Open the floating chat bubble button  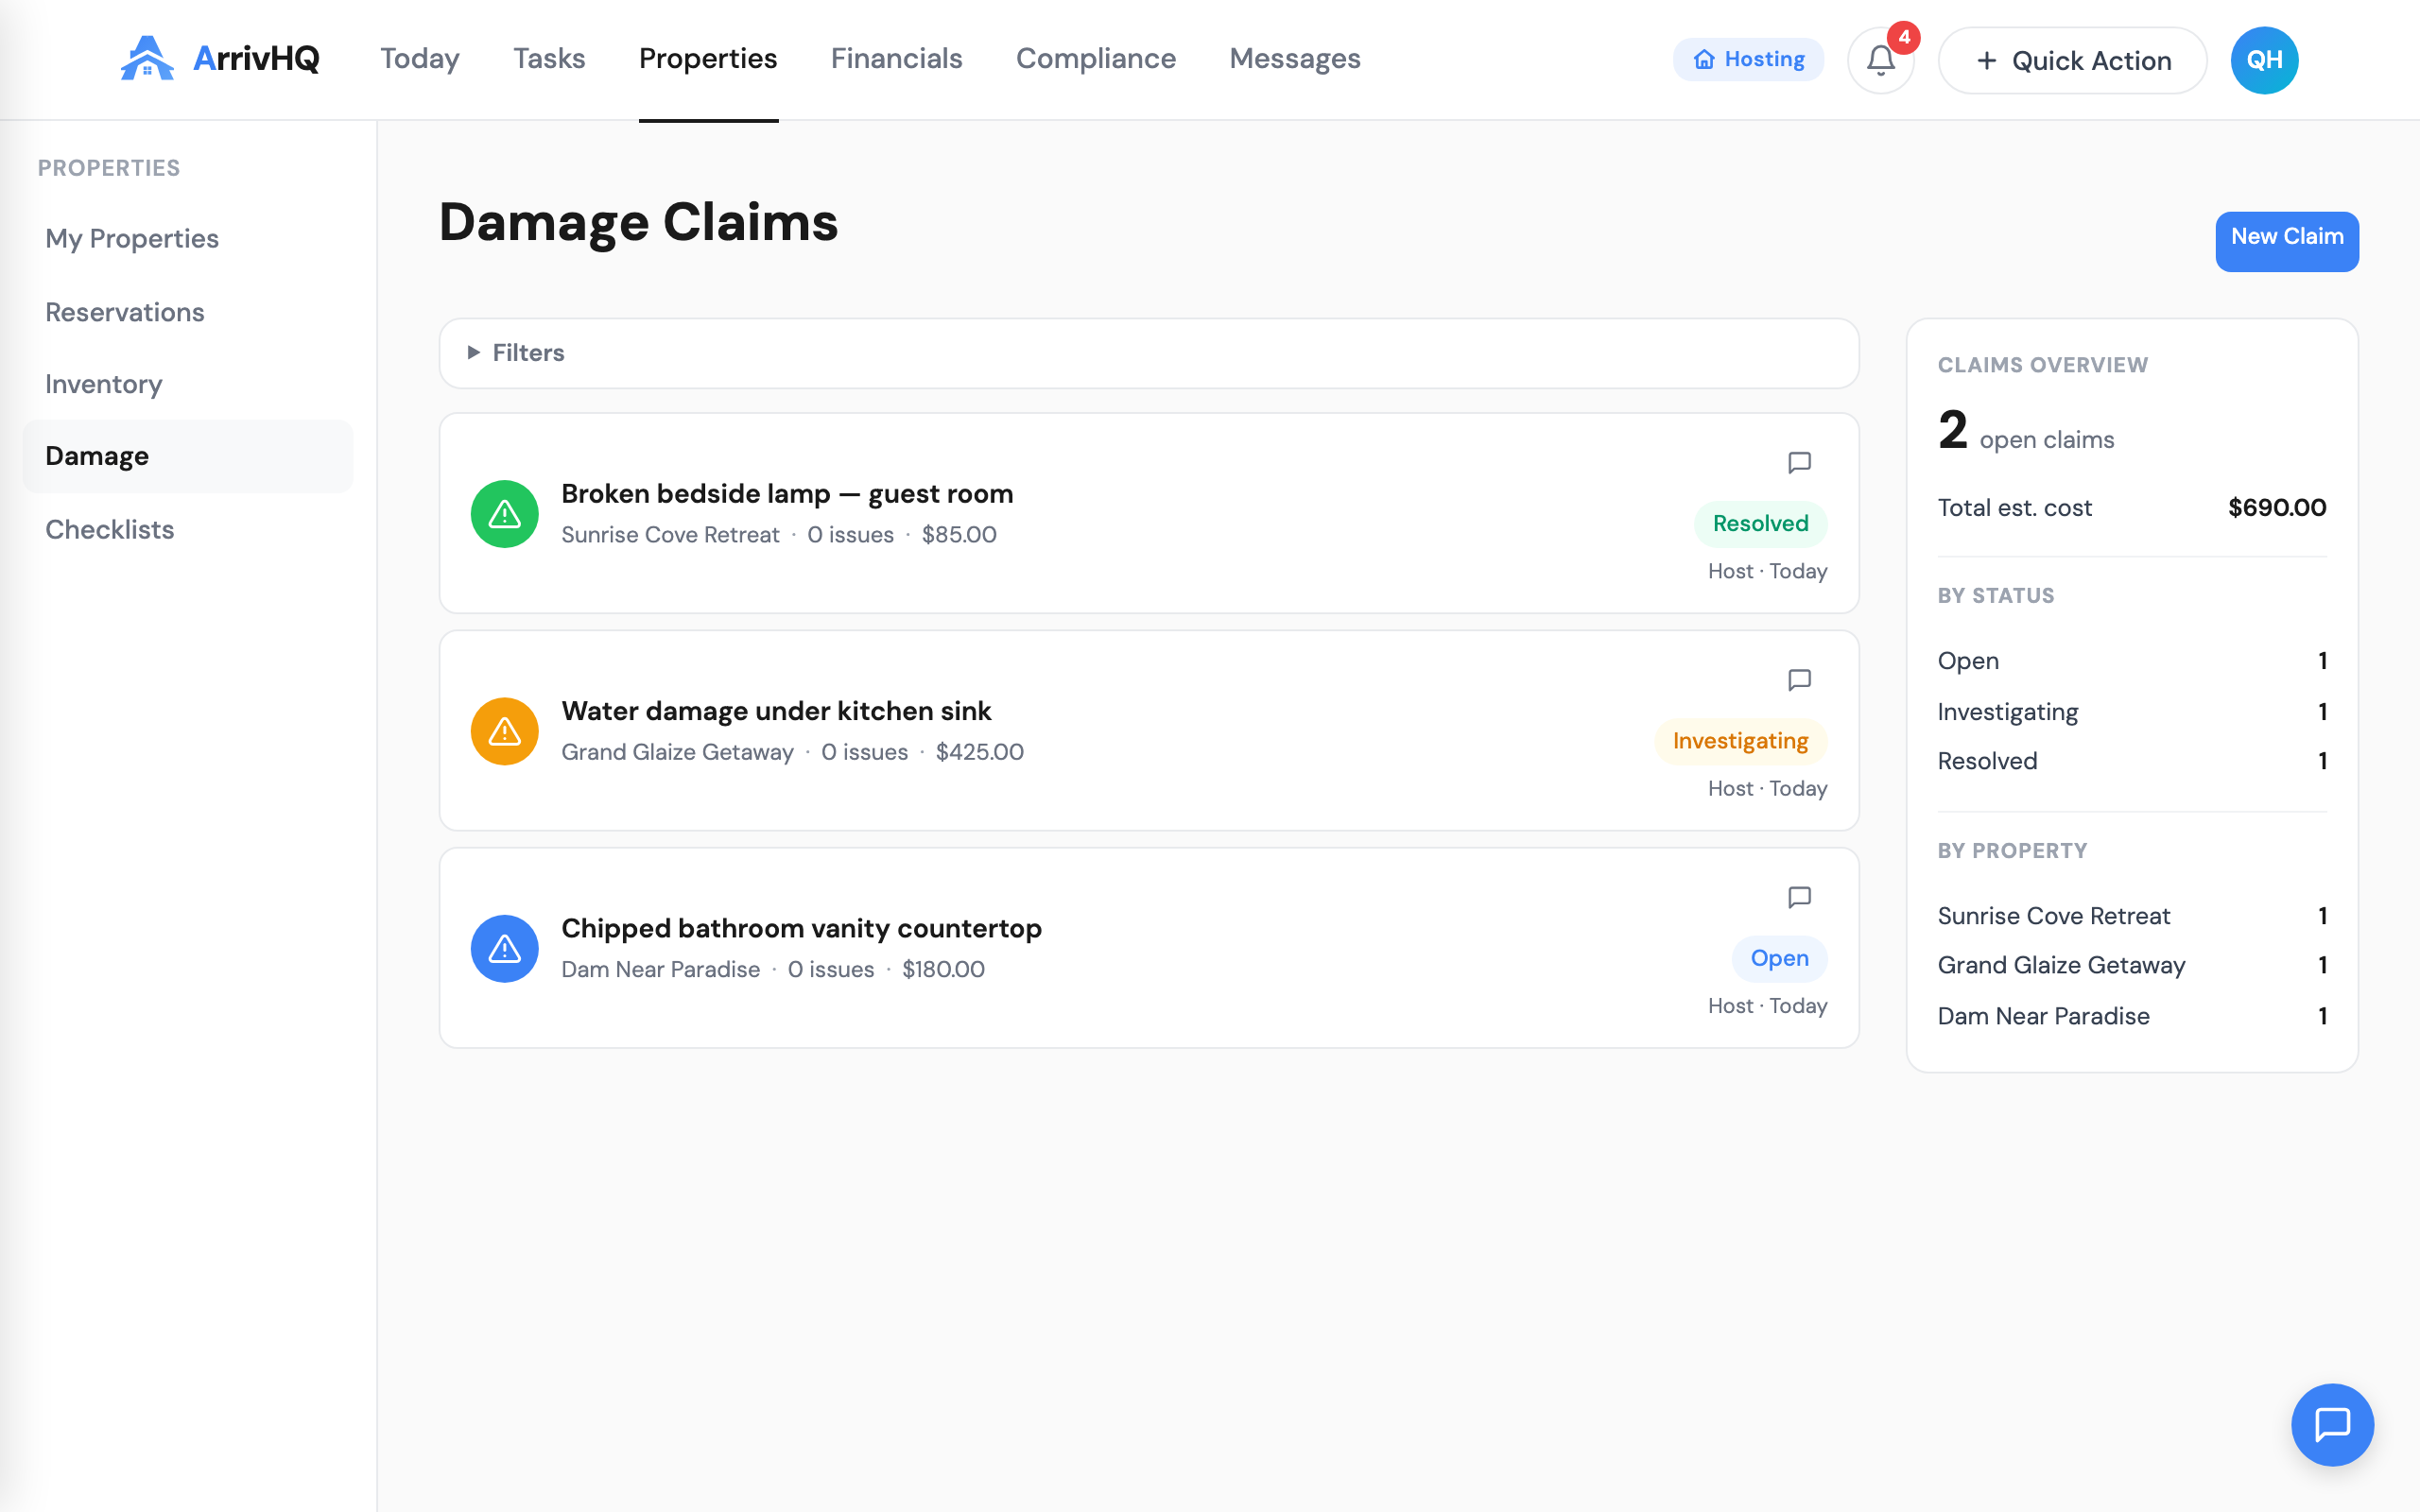click(2332, 1424)
